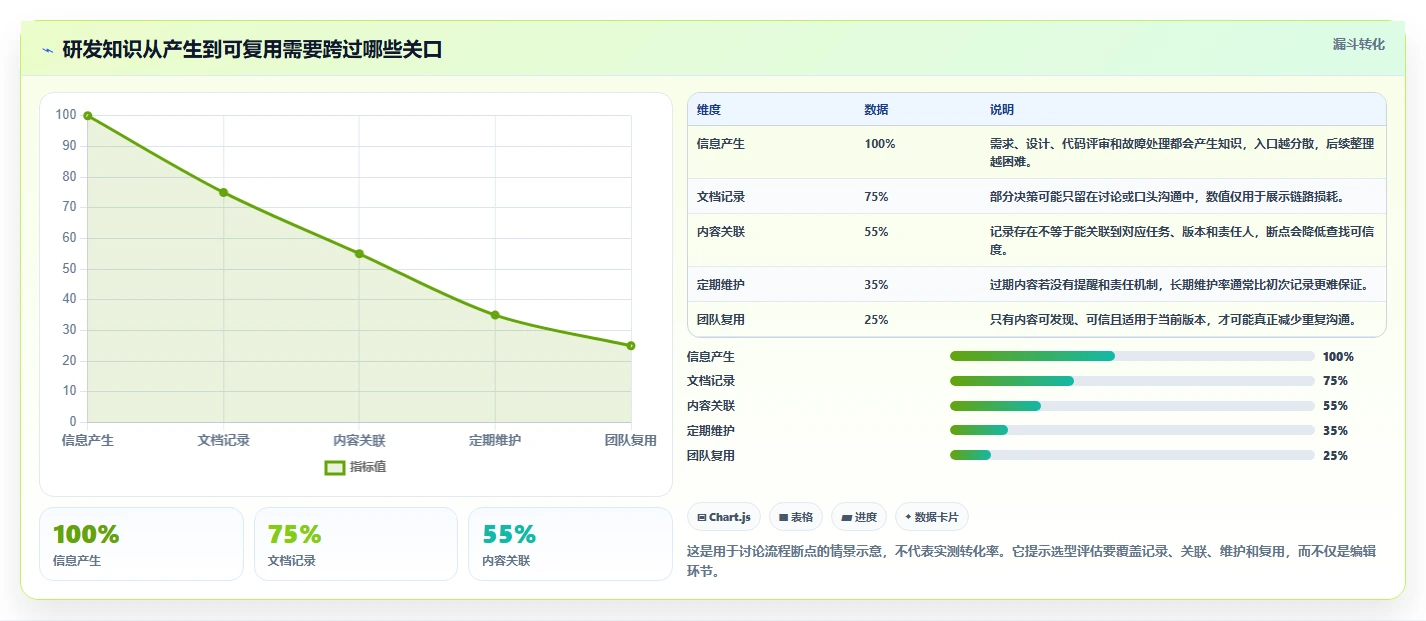Screen dimensions: 1426x621
Task: Click the table description starting 需求、设计、代码评审
Action: (x=1182, y=152)
